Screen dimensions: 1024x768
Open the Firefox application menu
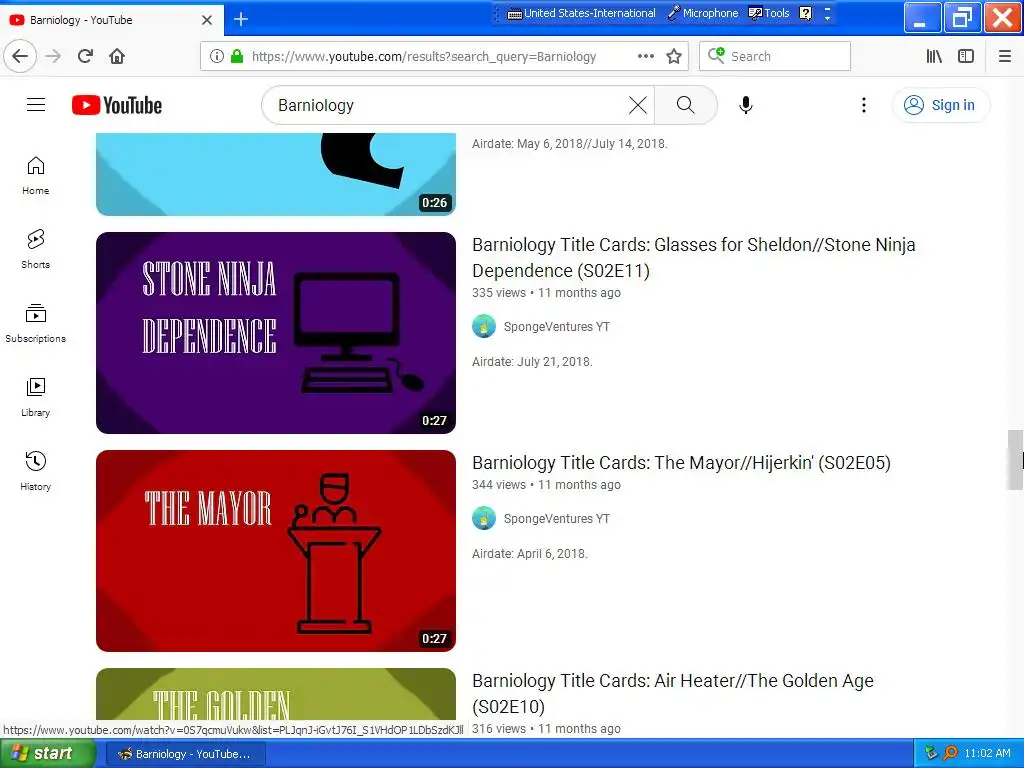[x=1005, y=56]
